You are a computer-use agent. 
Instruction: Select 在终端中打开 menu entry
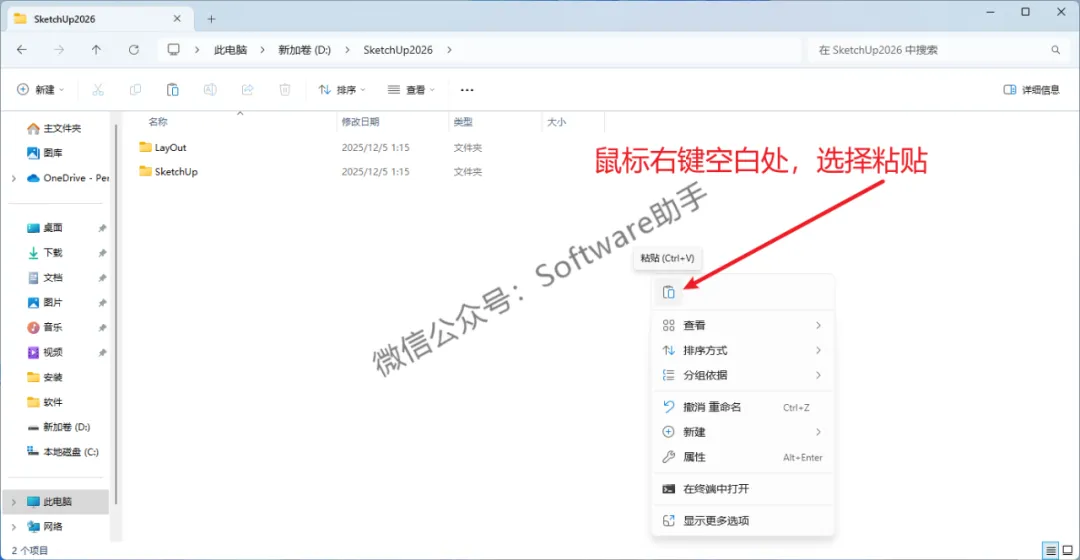[742, 489]
